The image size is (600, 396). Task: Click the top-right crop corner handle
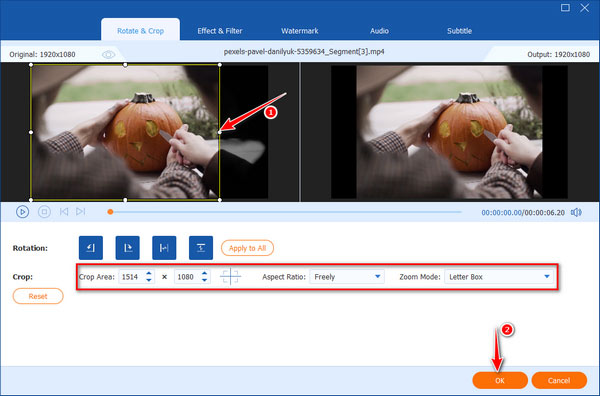click(x=220, y=65)
